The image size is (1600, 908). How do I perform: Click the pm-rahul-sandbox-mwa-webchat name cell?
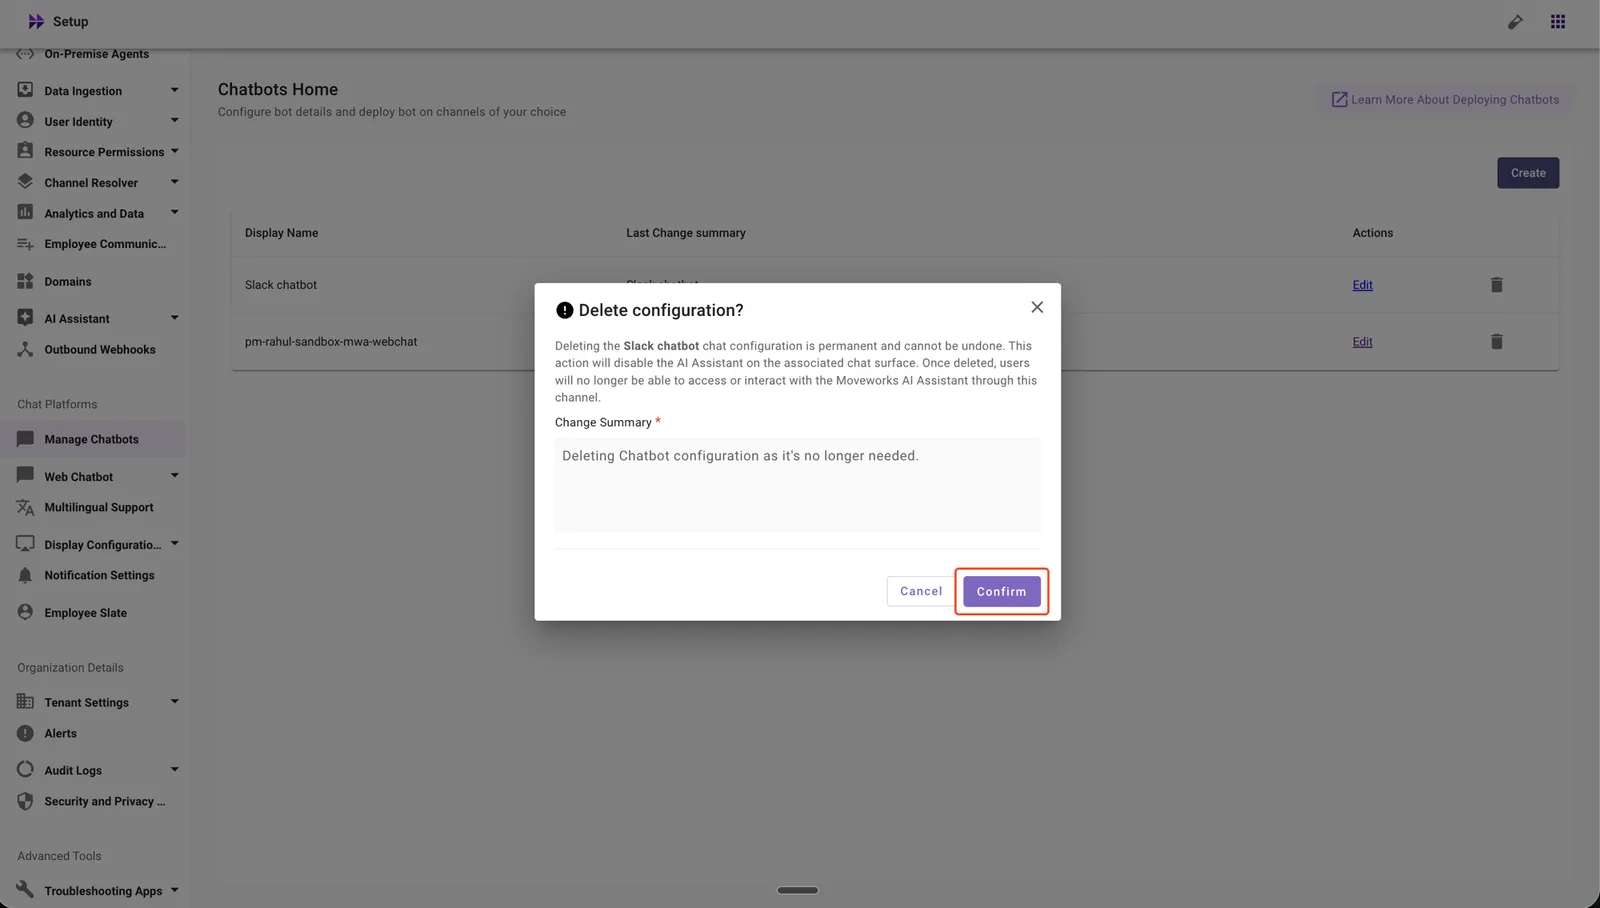331,342
